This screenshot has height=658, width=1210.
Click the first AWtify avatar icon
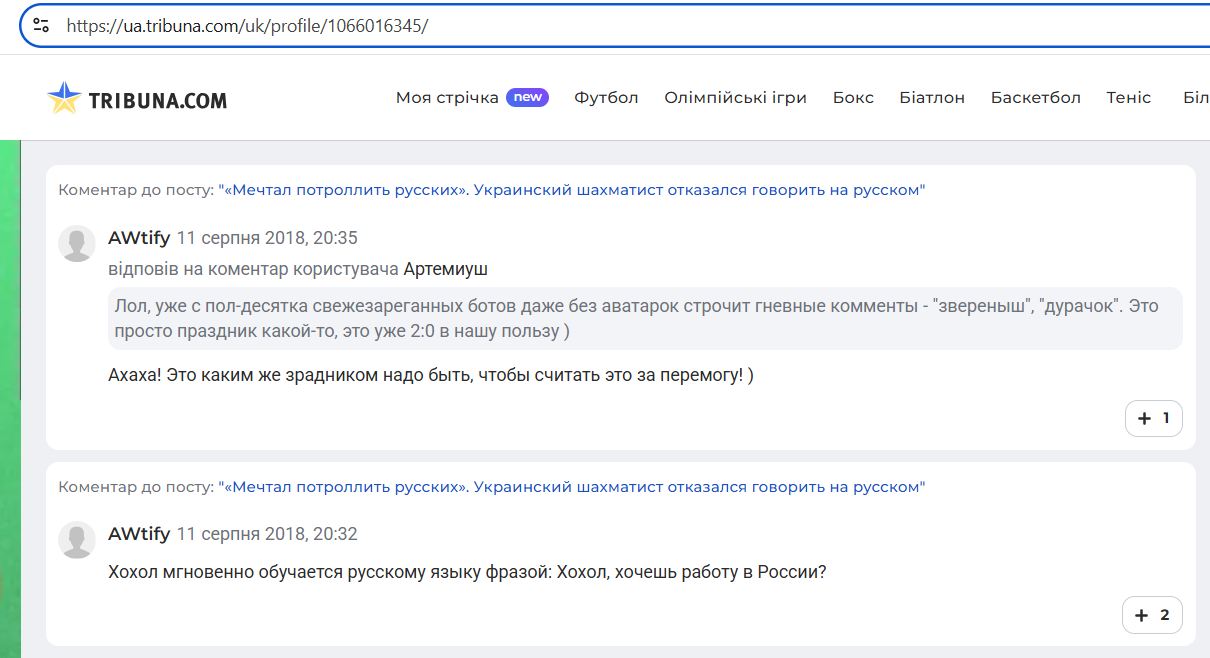pos(77,243)
